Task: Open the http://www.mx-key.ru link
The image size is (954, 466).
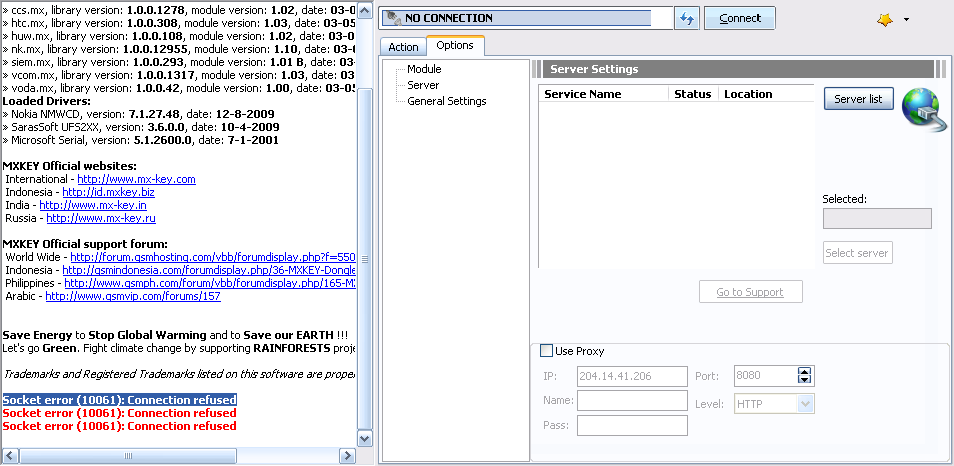Action: point(101,218)
